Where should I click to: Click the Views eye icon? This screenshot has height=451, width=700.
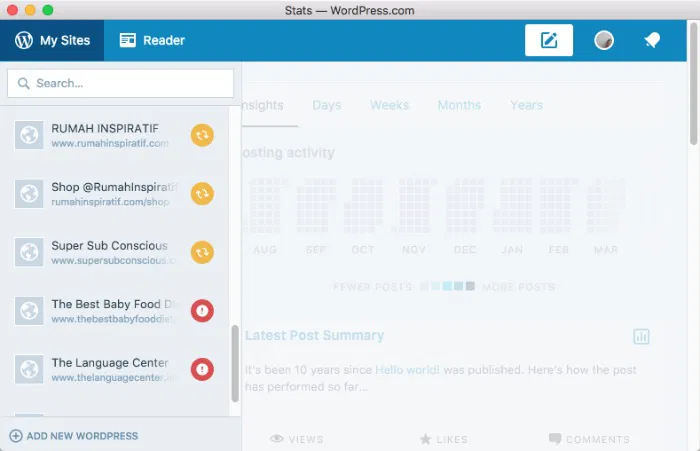pos(277,438)
